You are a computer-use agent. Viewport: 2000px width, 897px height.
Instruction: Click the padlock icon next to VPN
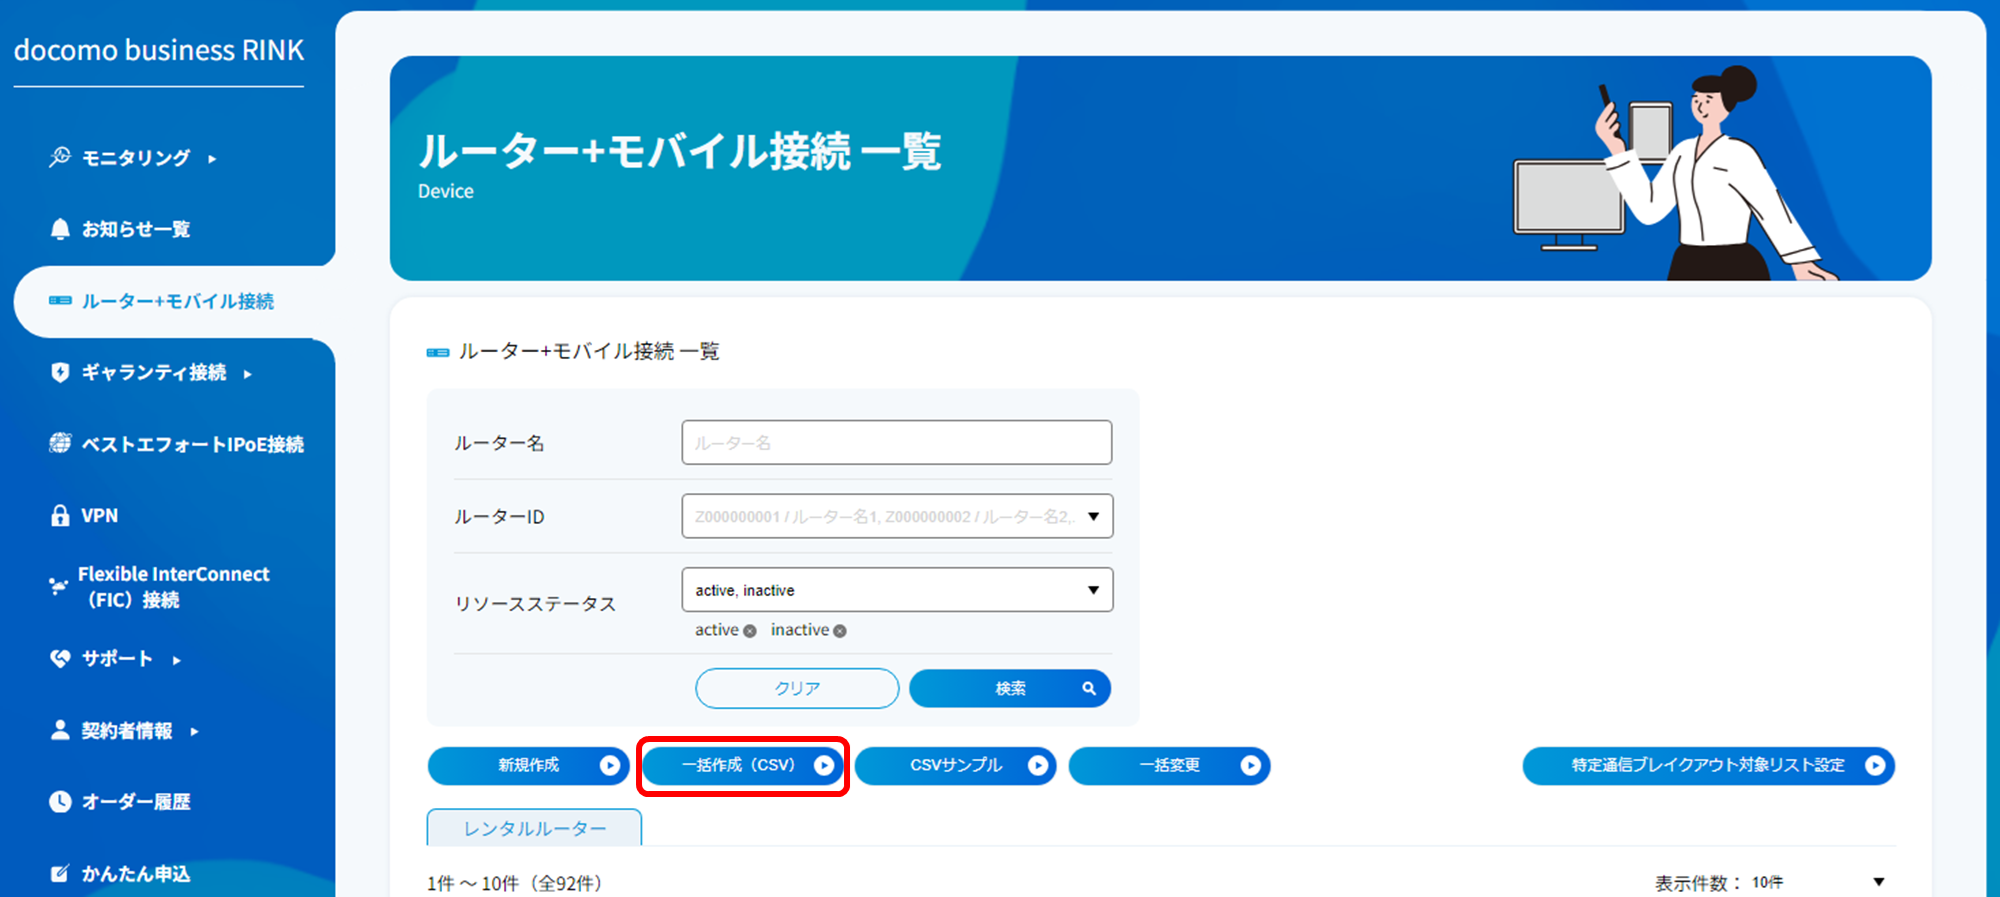tap(60, 515)
